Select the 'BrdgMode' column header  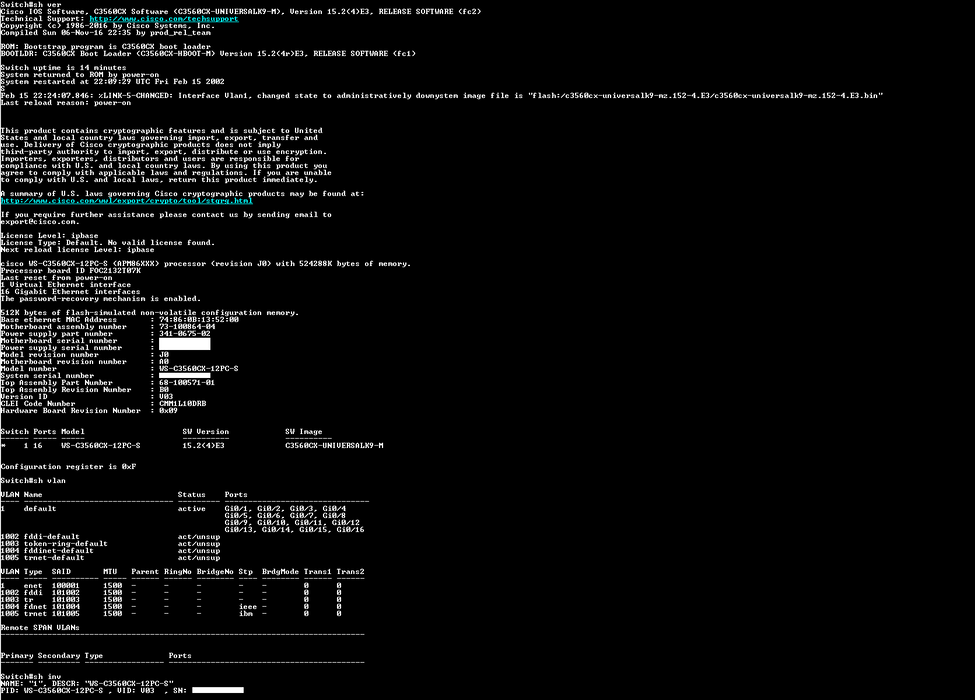tap(280, 571)
